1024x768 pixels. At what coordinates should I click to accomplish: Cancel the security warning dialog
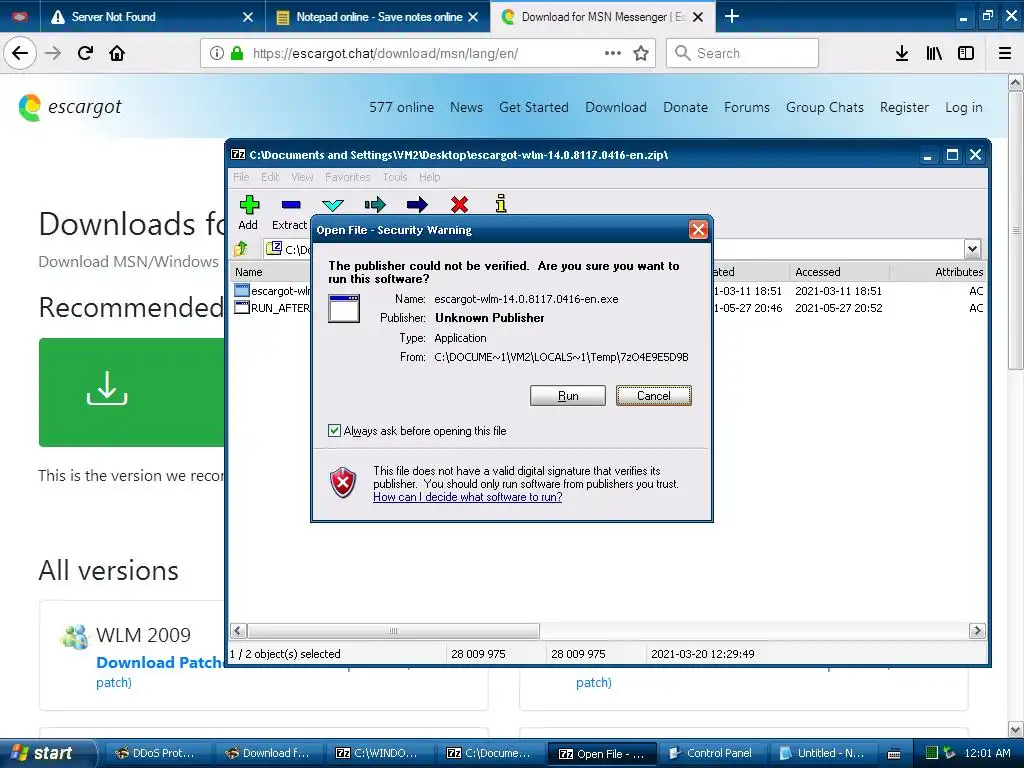point(653,396)
